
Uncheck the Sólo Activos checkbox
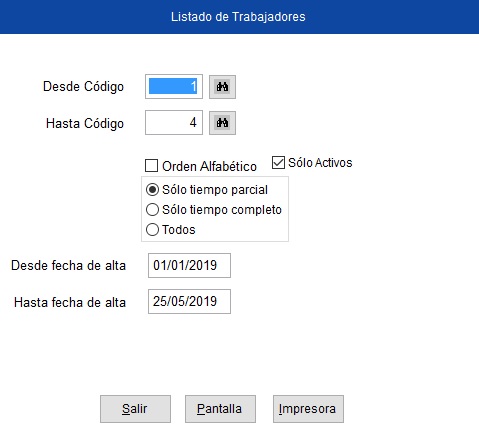[x=278, y=163]
